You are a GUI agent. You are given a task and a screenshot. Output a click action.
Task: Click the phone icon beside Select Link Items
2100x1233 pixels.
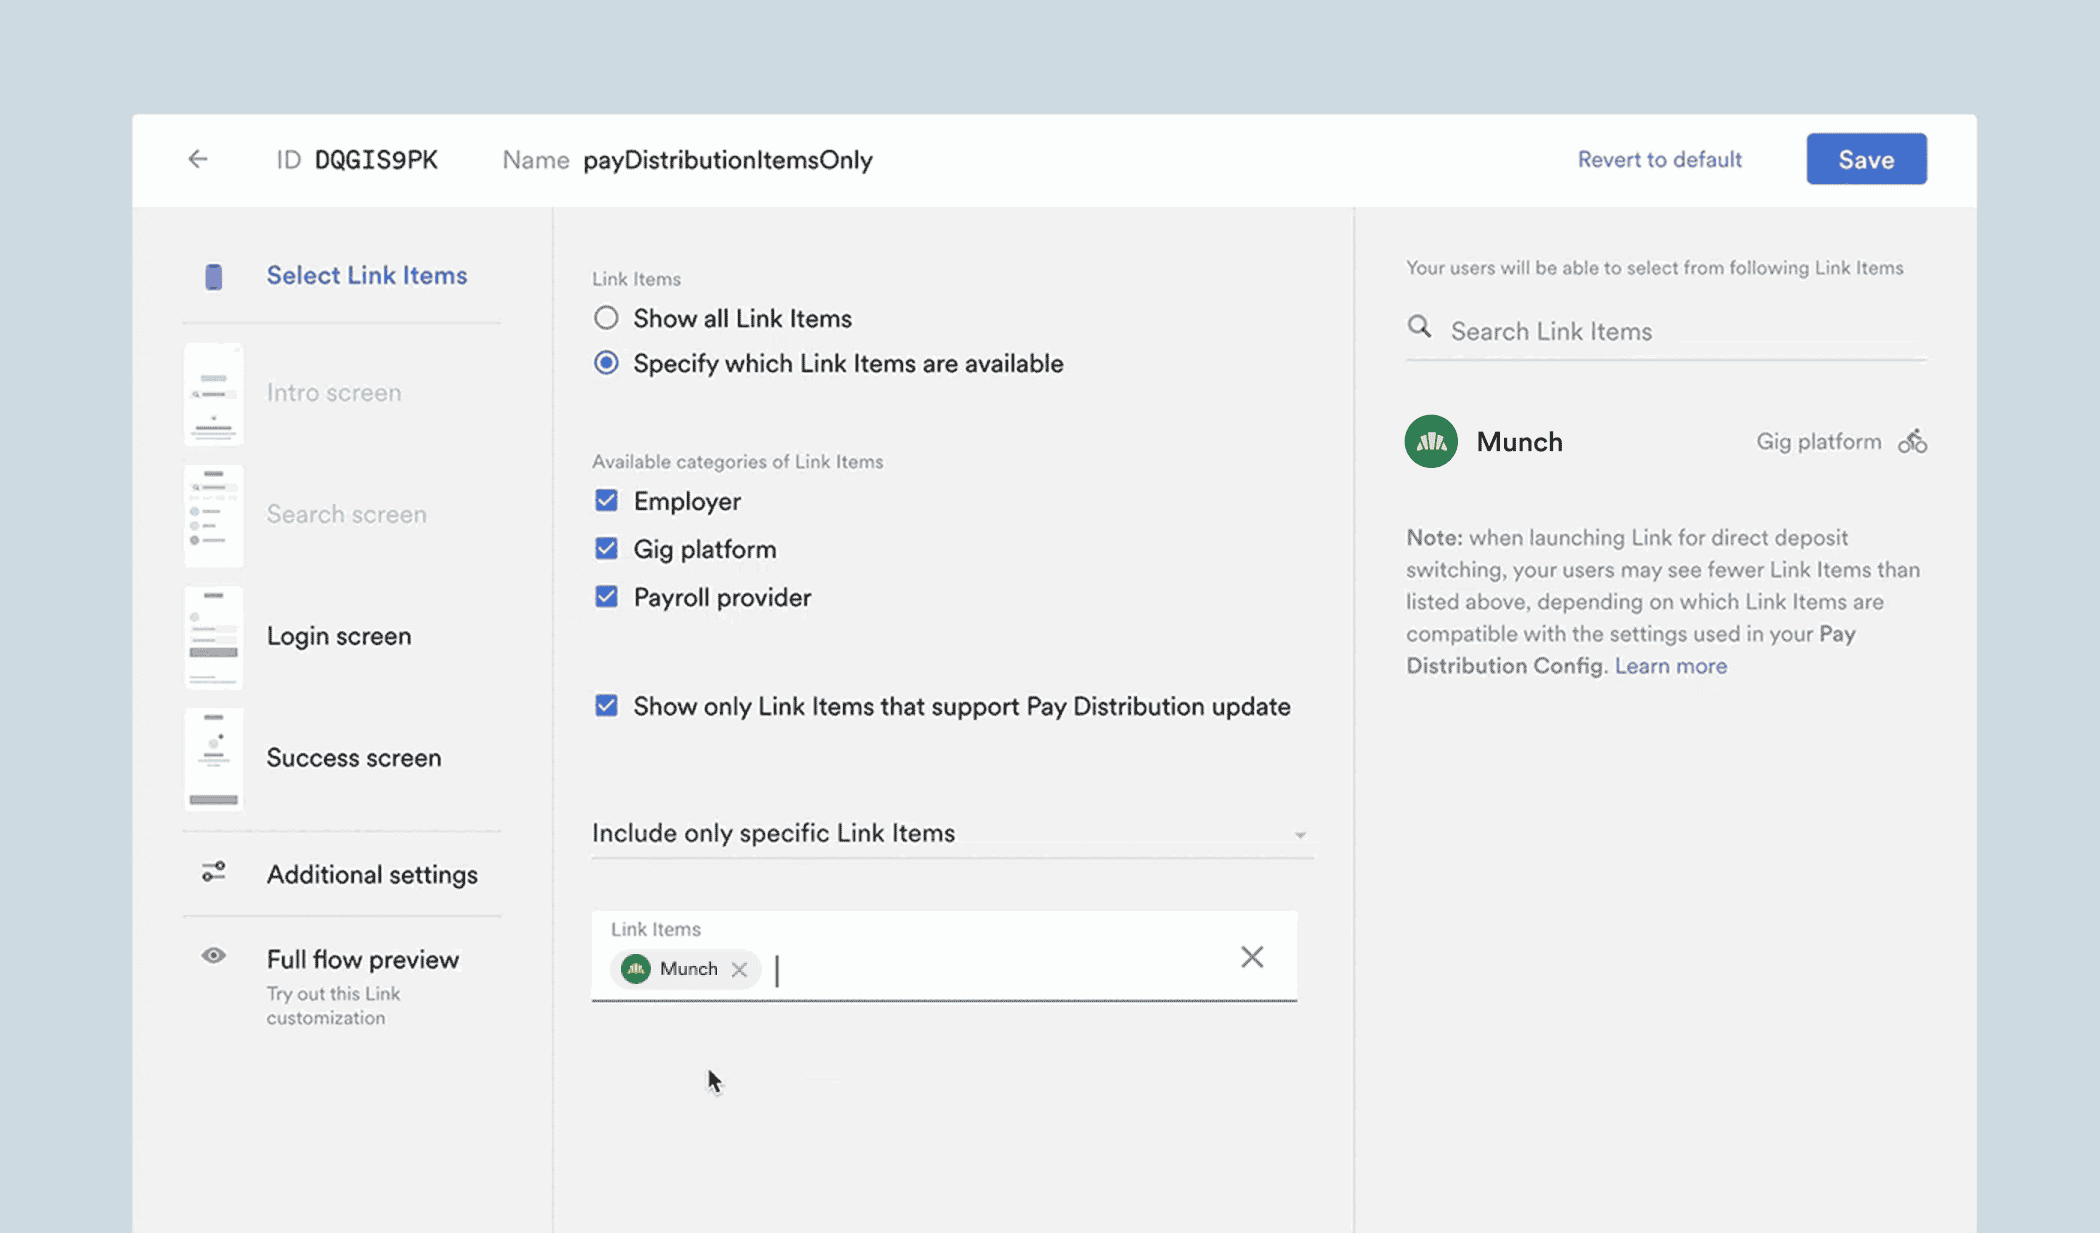[x=213, y=277]
